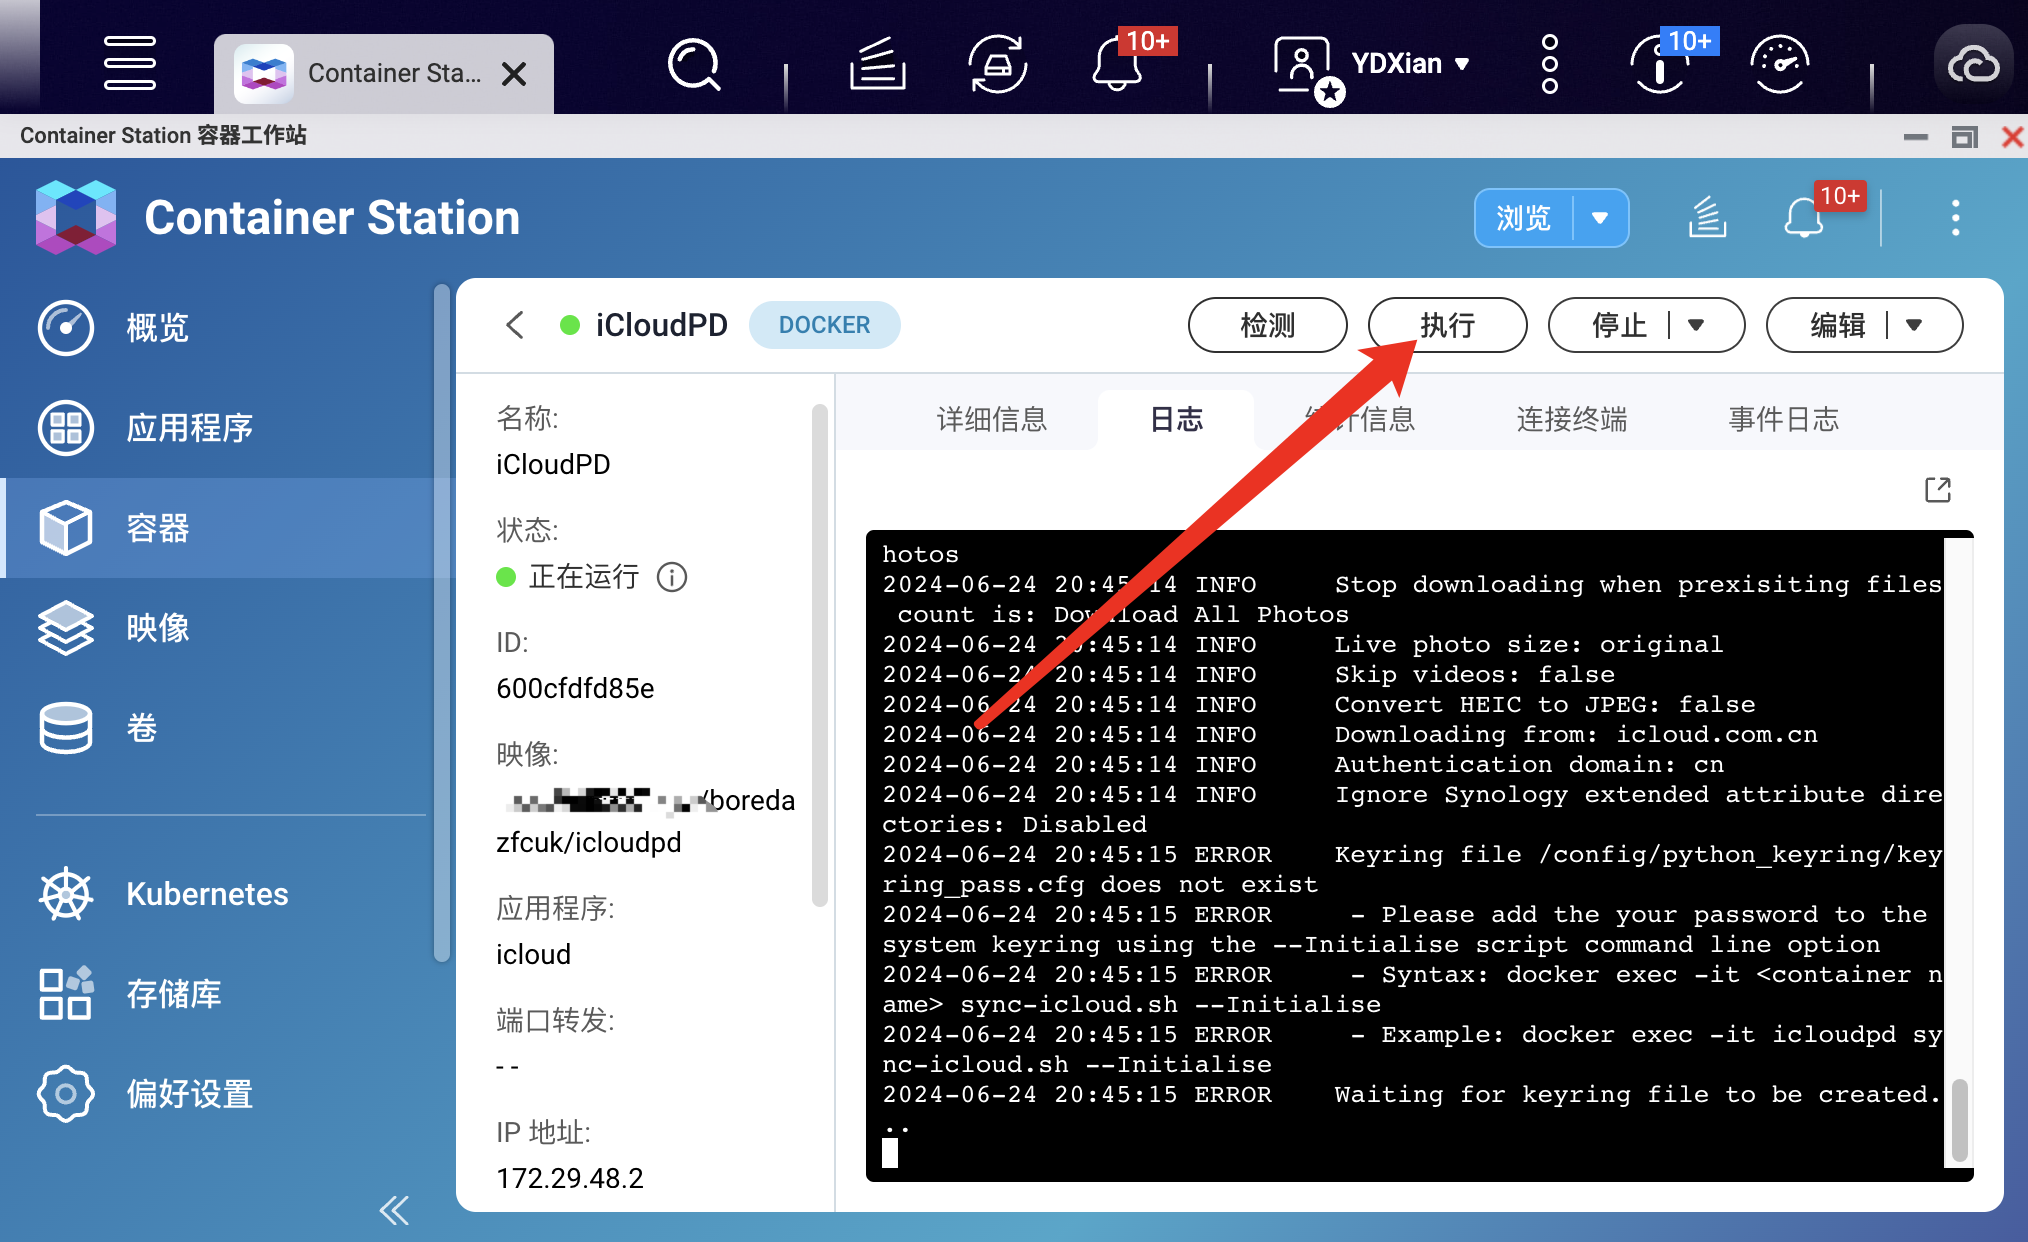Go back with the left chevron arrow
2028x1242 pixels.
pyautogui.click(x=515, y=325)
